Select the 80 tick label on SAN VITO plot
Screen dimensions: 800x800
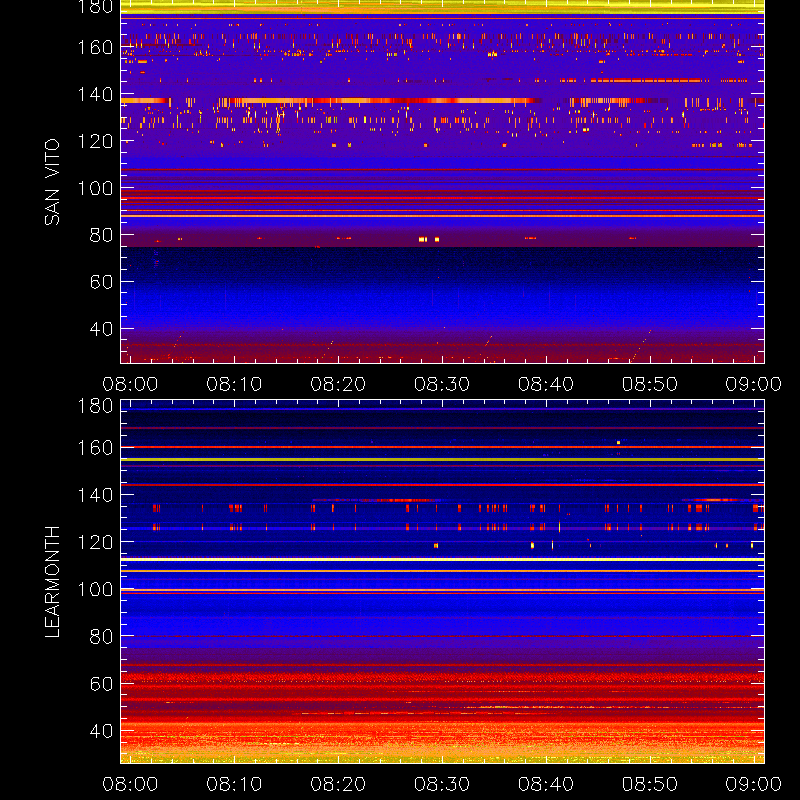(x=101, y=235)
